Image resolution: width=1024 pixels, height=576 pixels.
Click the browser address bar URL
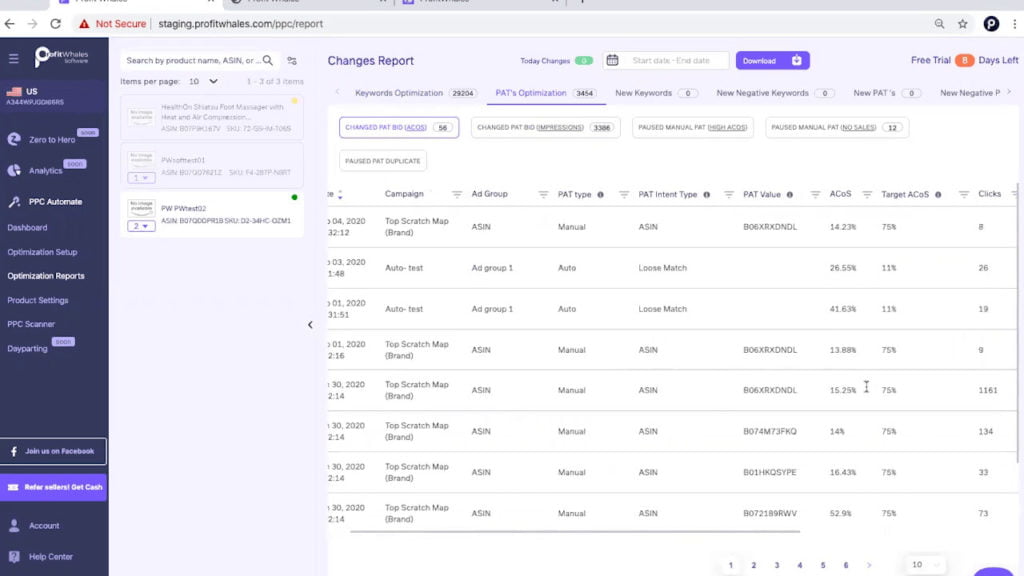240,24
